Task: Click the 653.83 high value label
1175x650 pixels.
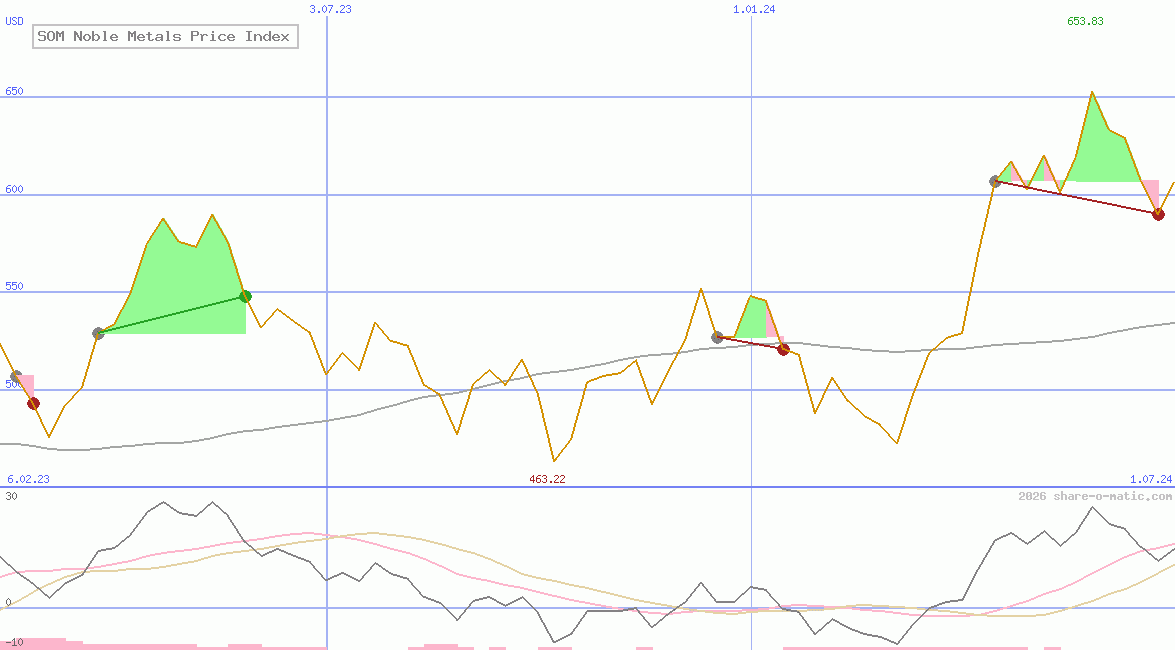Action: [1085, 18]
